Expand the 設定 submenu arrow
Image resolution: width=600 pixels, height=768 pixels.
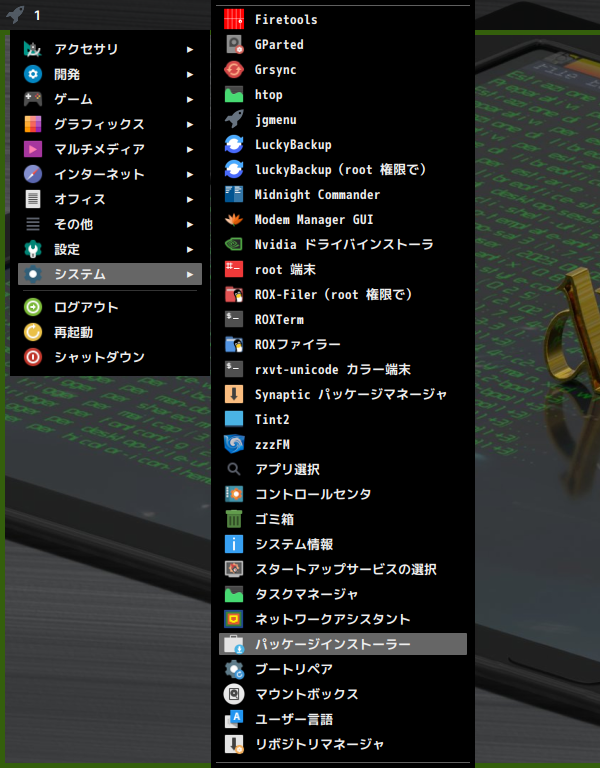[x=190, y=249]
